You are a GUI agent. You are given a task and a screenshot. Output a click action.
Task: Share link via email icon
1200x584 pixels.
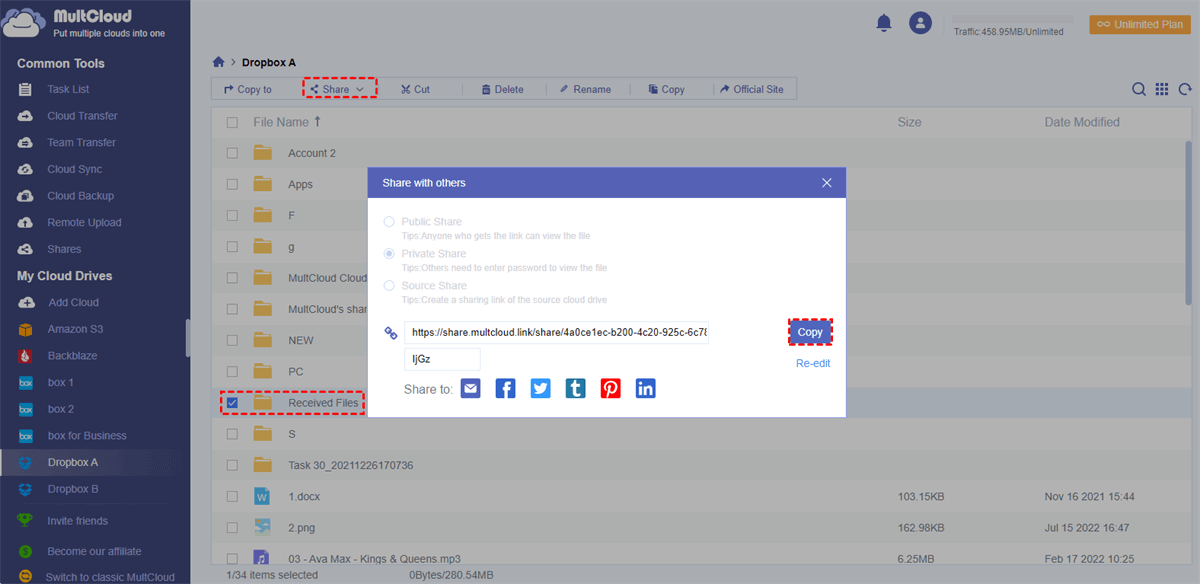(471, 388)
